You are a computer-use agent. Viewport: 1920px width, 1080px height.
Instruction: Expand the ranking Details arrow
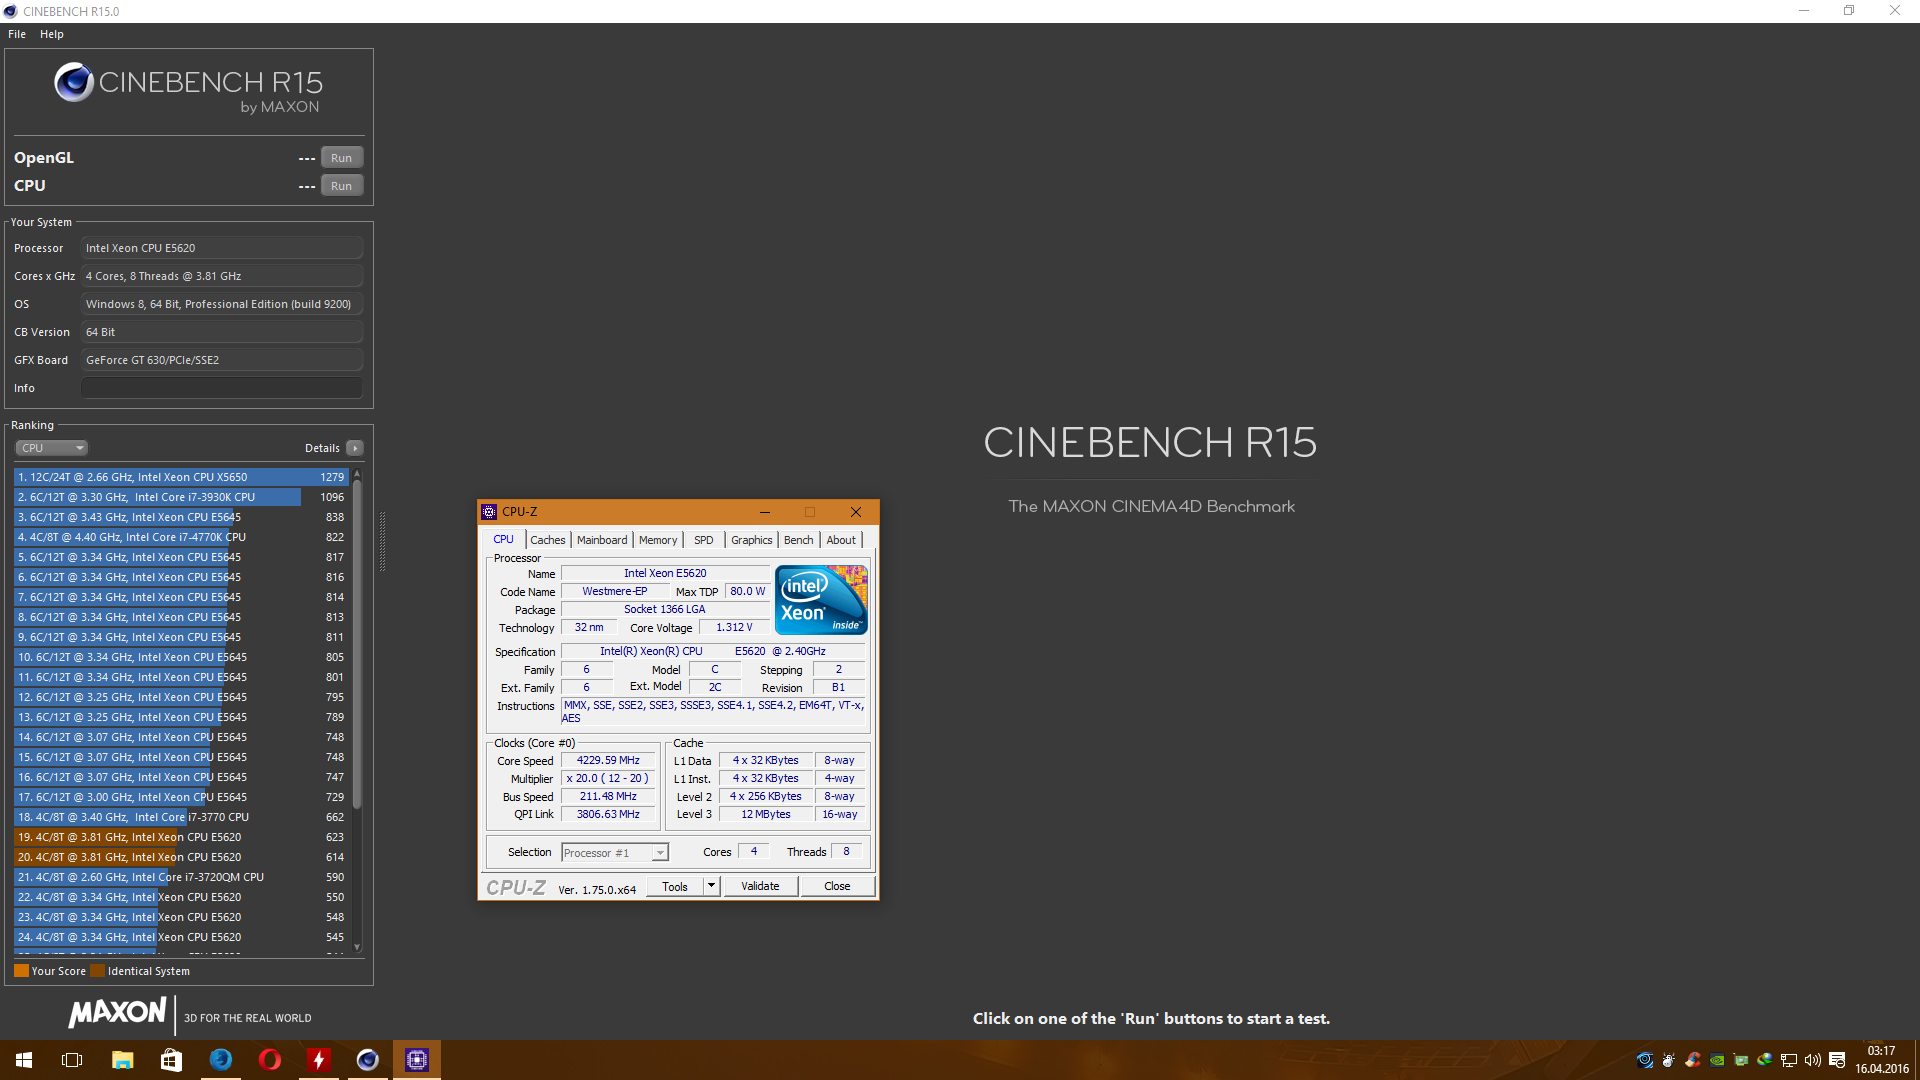click(355, 448)
